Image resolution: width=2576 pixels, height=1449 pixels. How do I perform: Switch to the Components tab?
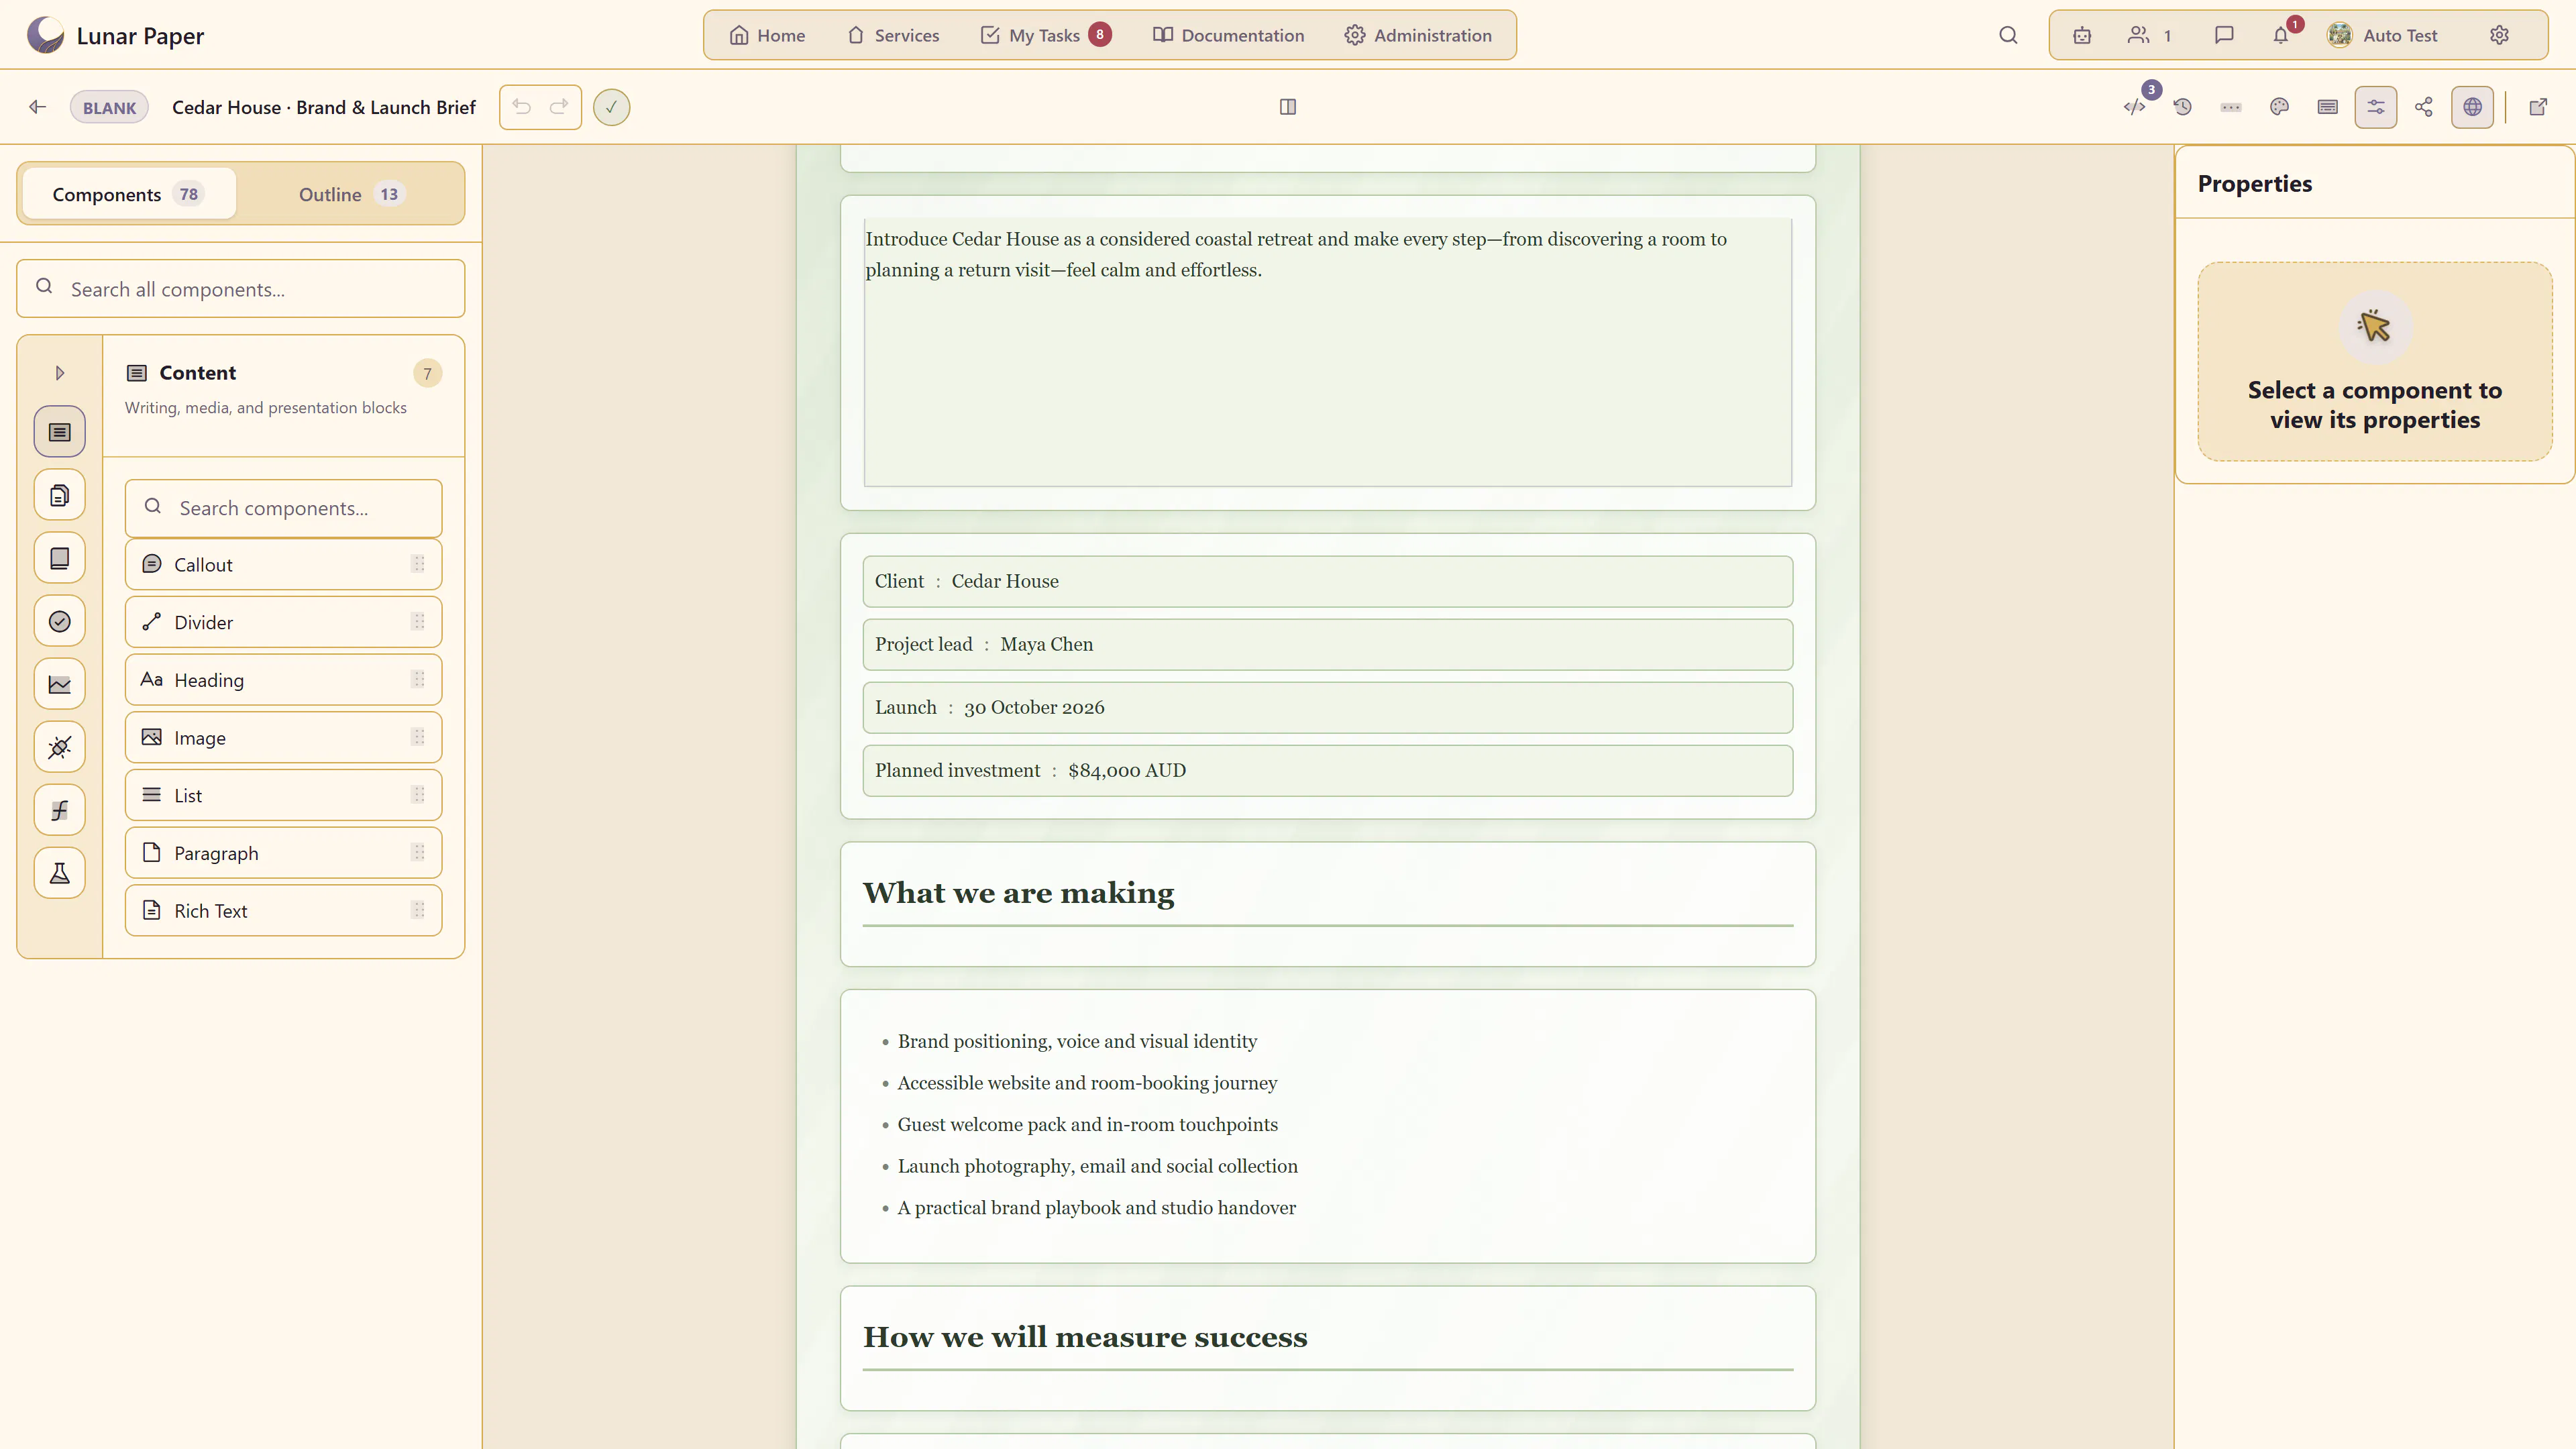click(128, 194)
